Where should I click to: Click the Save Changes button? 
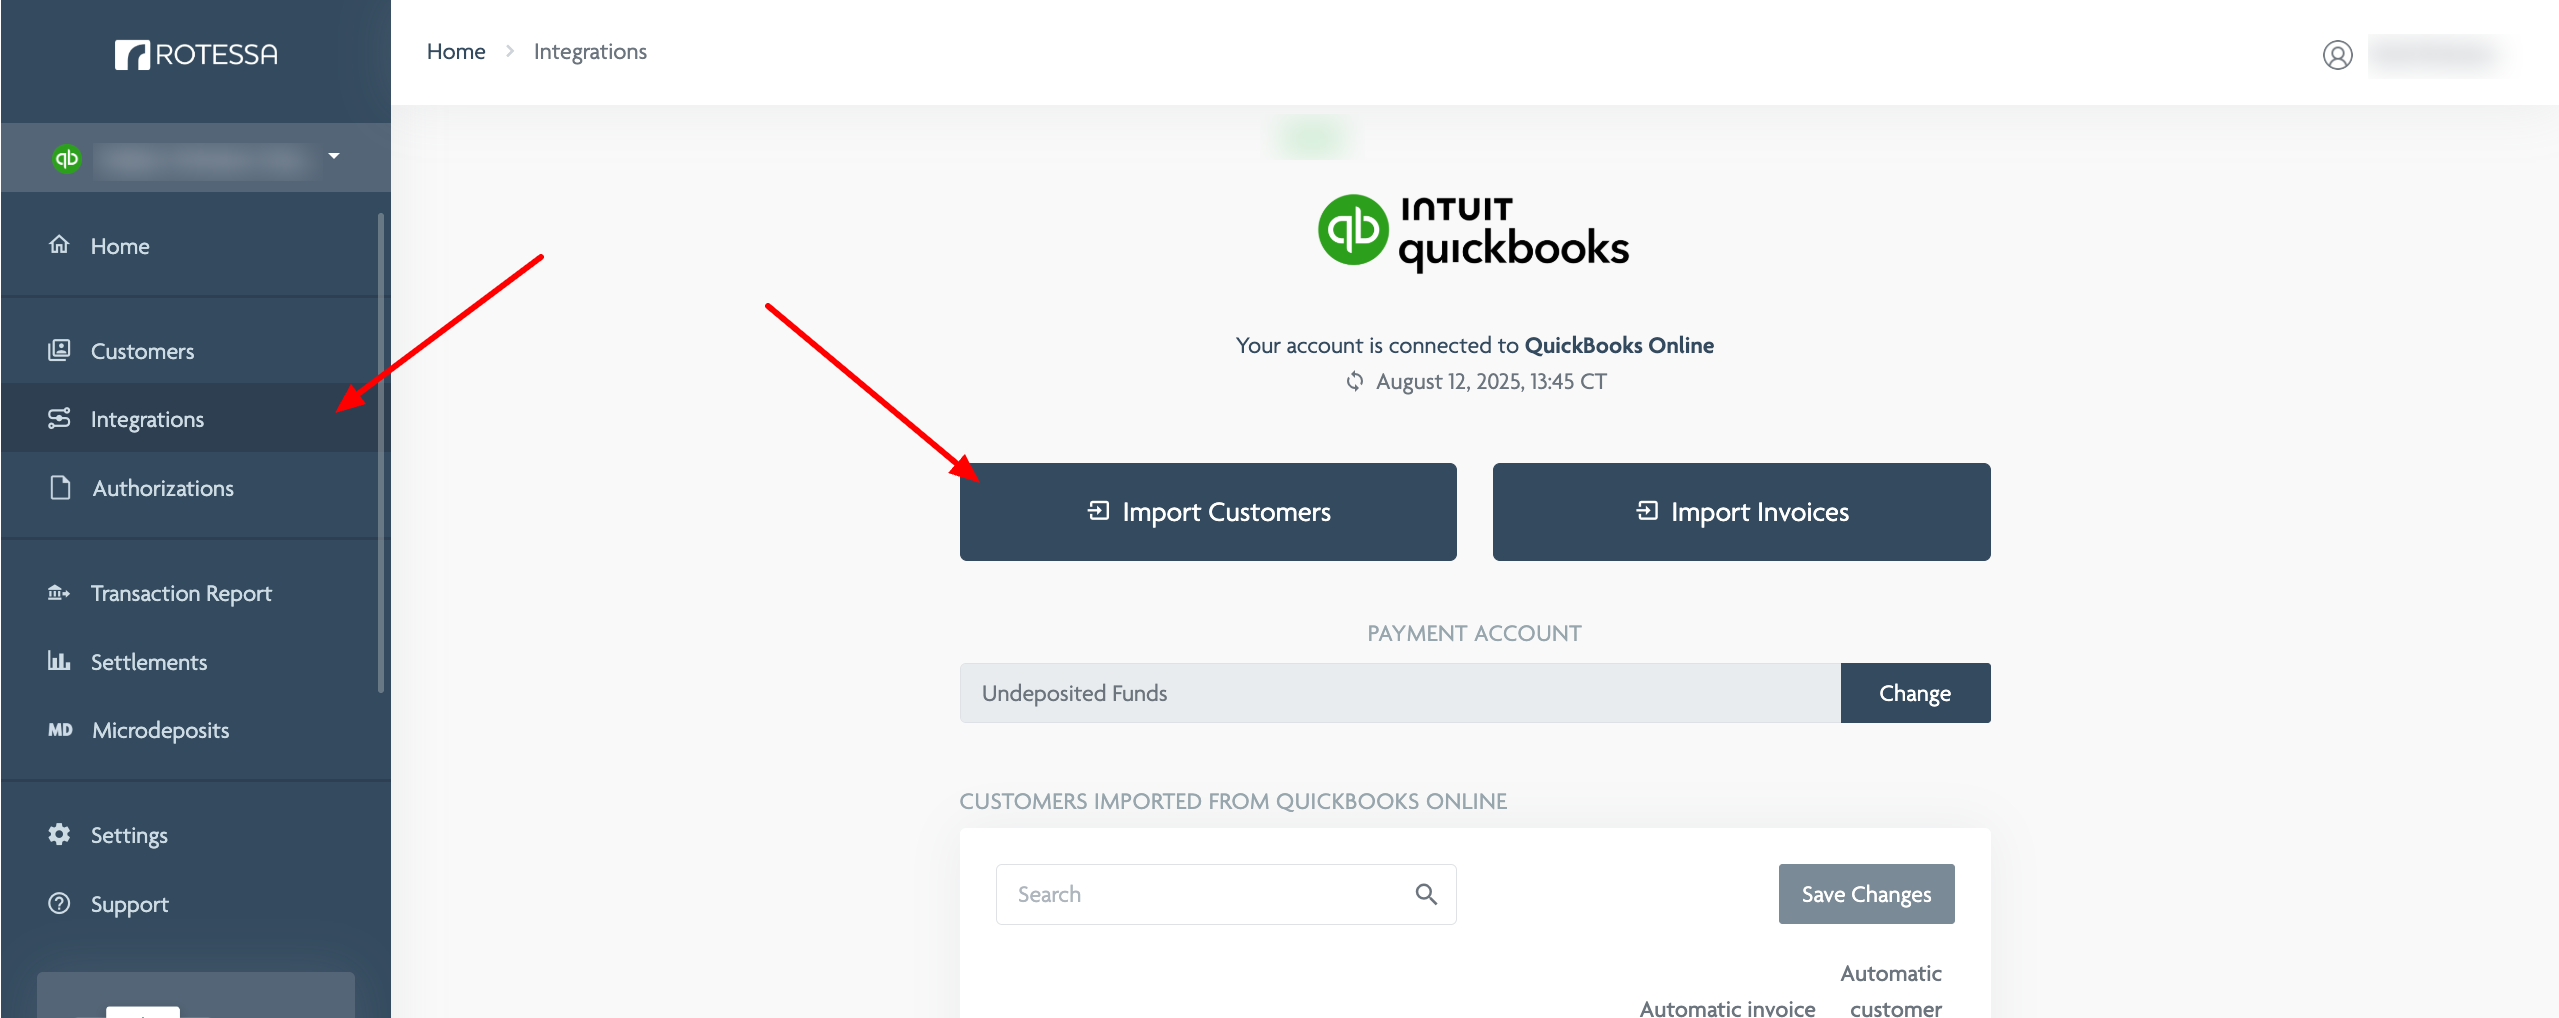[1866, 894]
